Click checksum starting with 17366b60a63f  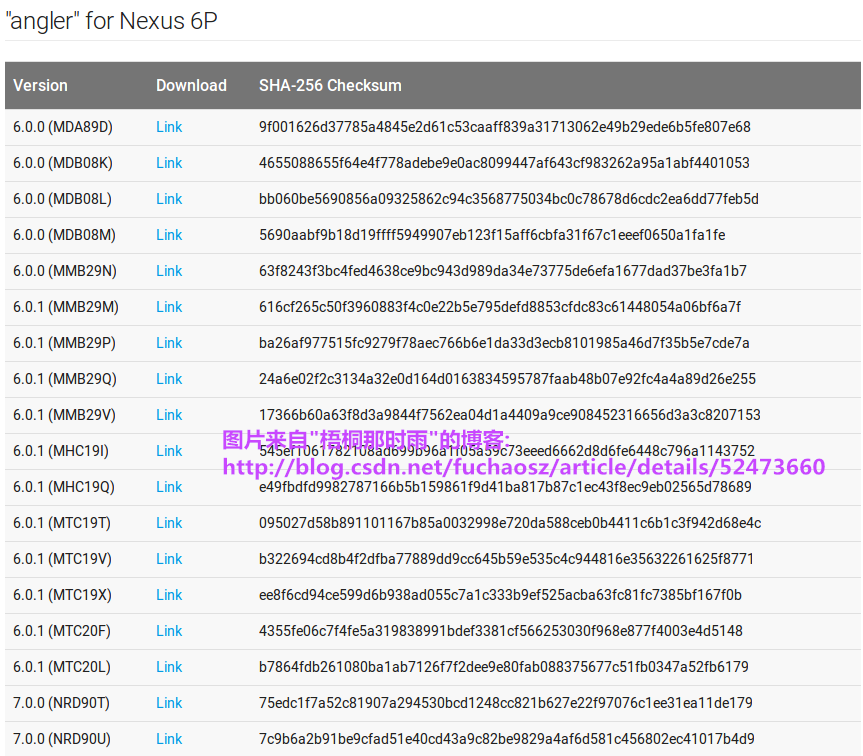510,415
